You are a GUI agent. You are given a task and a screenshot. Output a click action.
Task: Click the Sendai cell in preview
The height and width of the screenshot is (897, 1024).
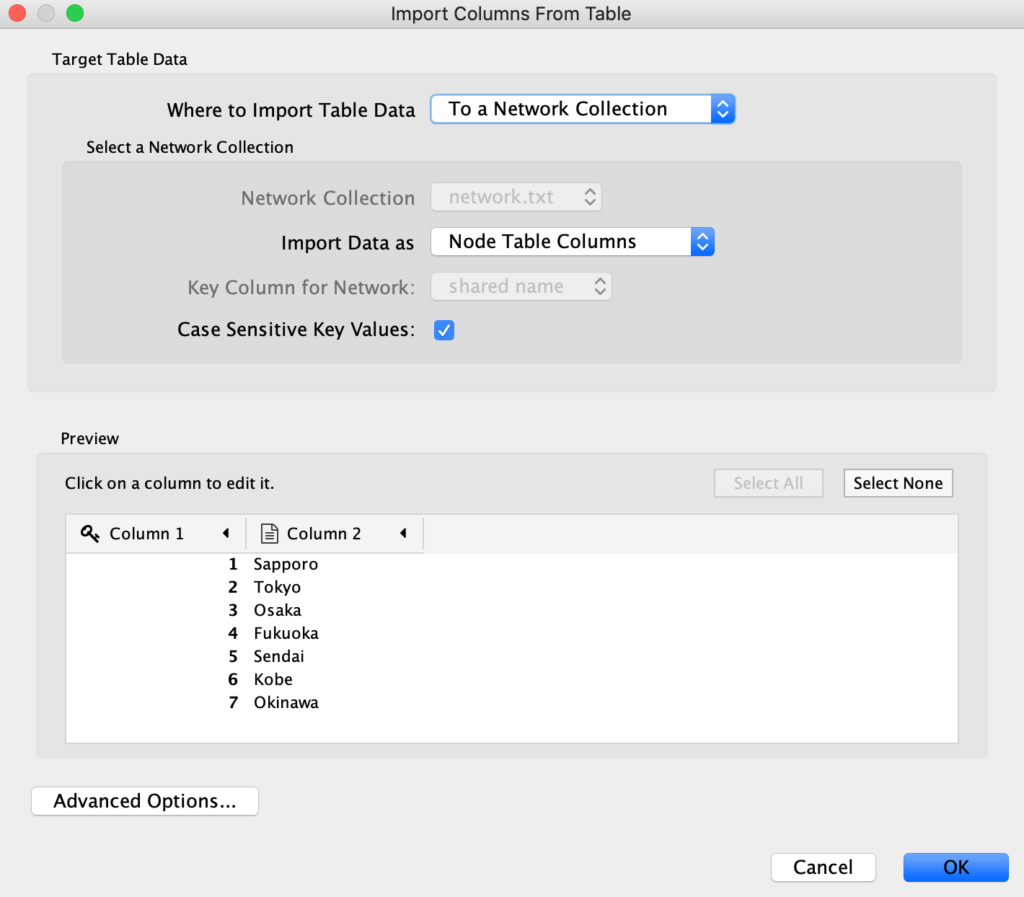pos(279,656)
